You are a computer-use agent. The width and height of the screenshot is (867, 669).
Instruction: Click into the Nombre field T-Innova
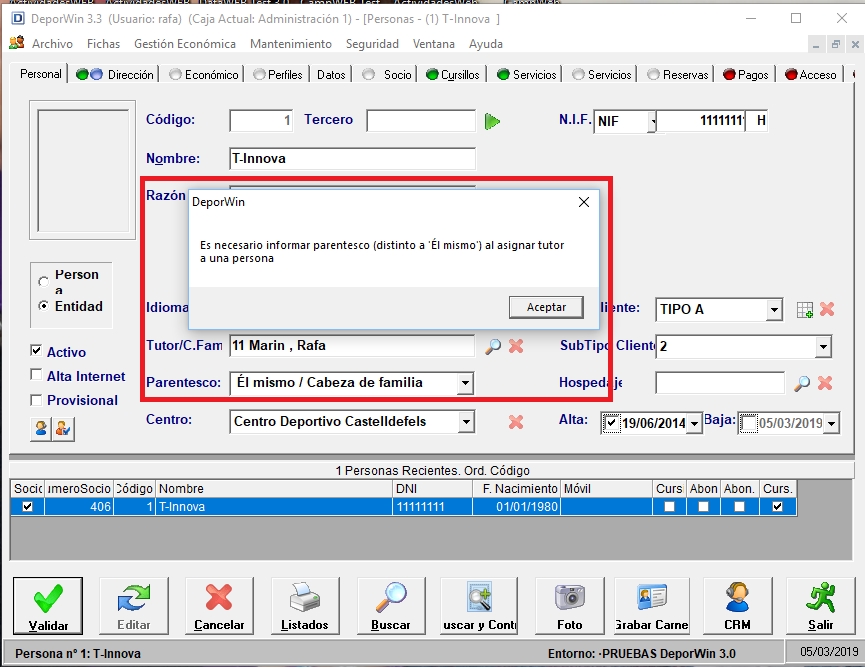pos(352,159)
